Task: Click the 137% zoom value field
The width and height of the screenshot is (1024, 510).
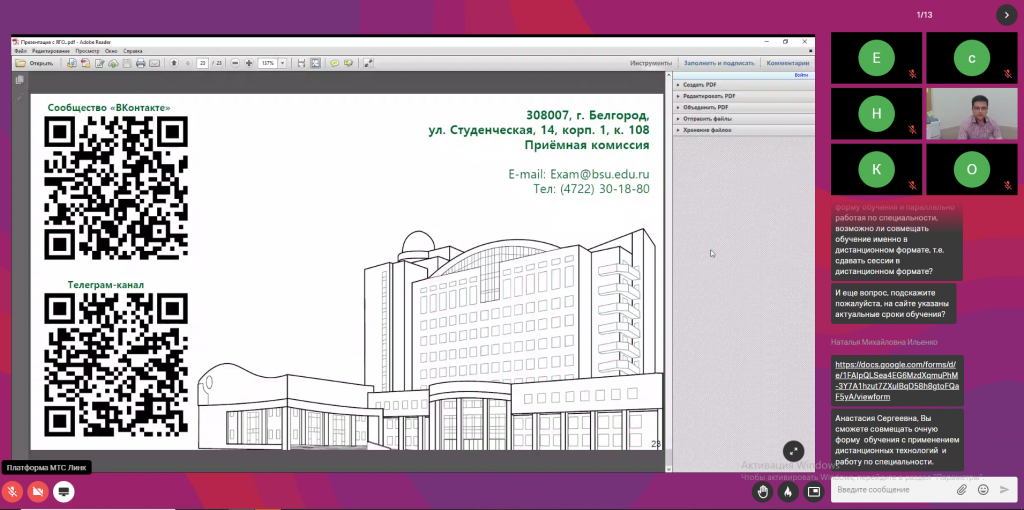Action: point(268,63)
